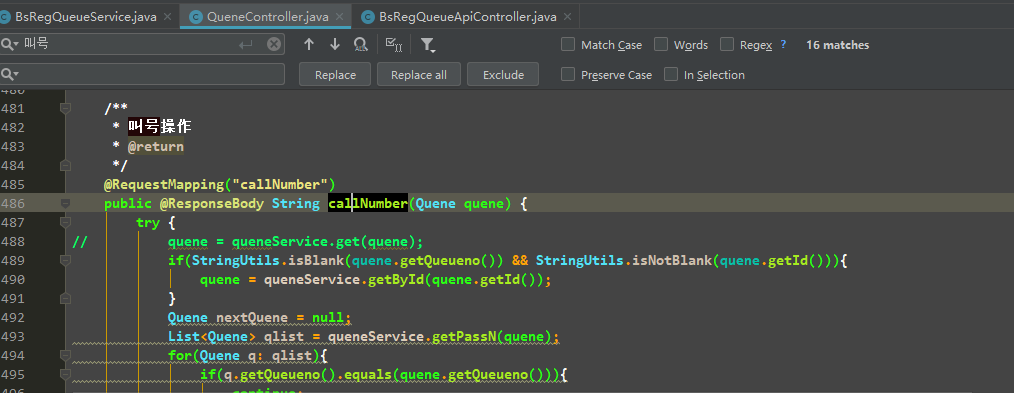Close the BsRegQueueService.java tab
Screen dimensions: 1014x393
[x=168, y=17]
